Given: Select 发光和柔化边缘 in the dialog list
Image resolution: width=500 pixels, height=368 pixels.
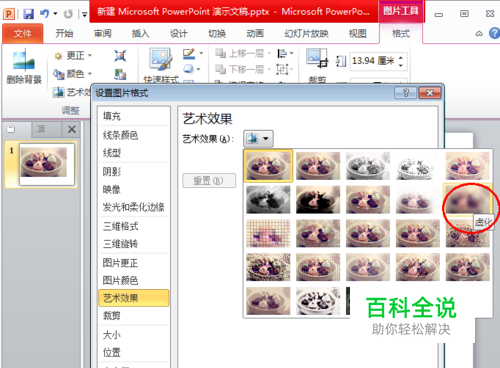Looking at the screenshot, I should tap(134, 207).
